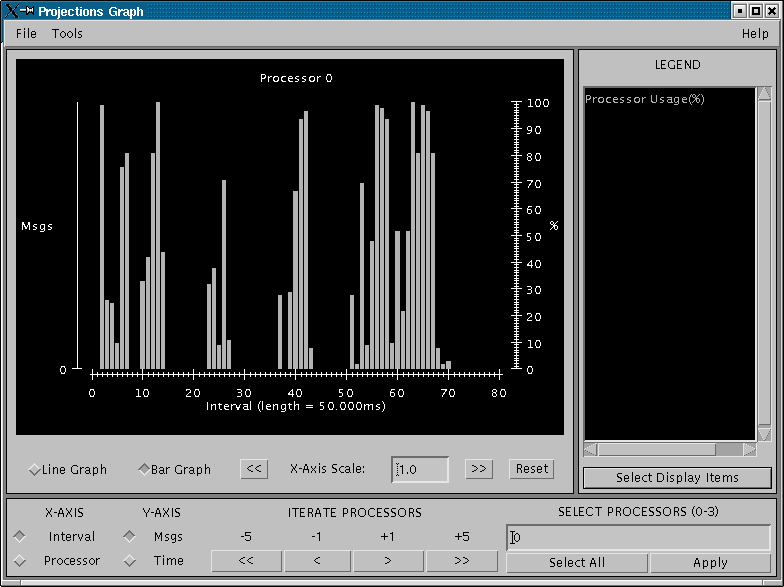The image size is (784, 587).
Task: Set Y-axis to Time
Action: 129,561
